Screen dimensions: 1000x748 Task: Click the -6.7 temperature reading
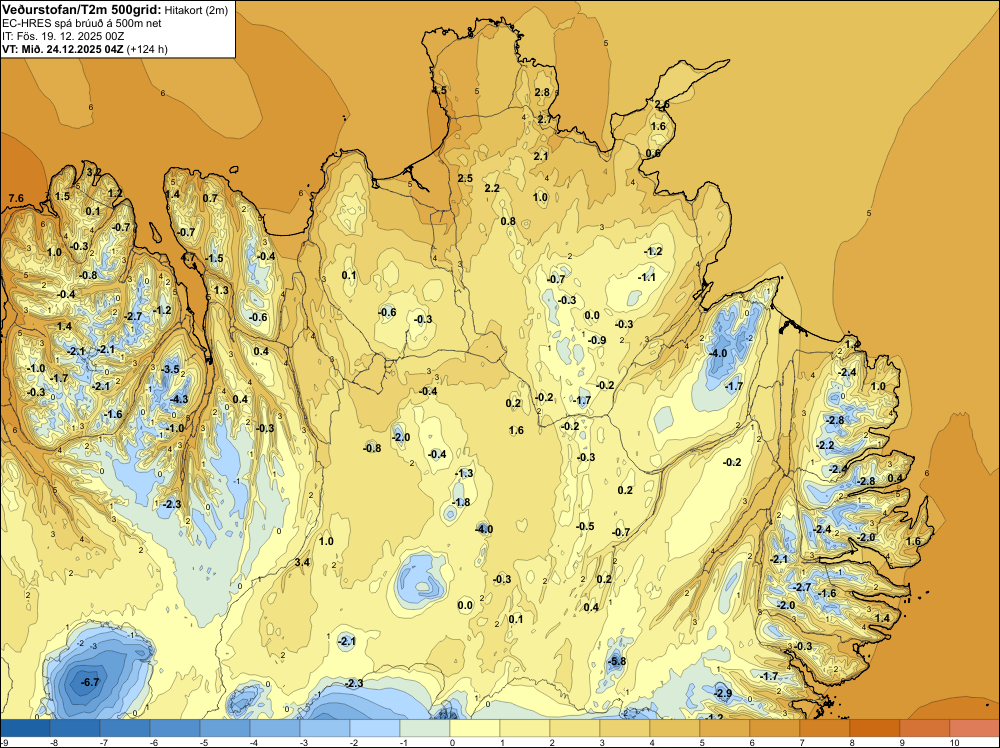click(90, 682)
